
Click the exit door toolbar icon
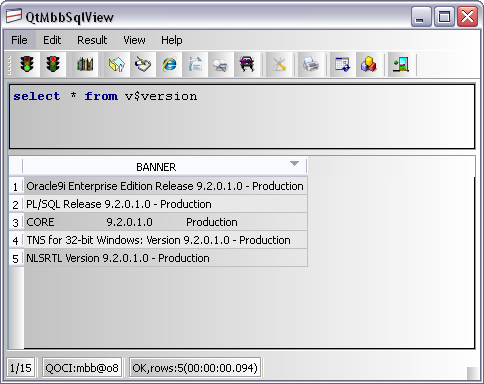(x=400, y=64)
